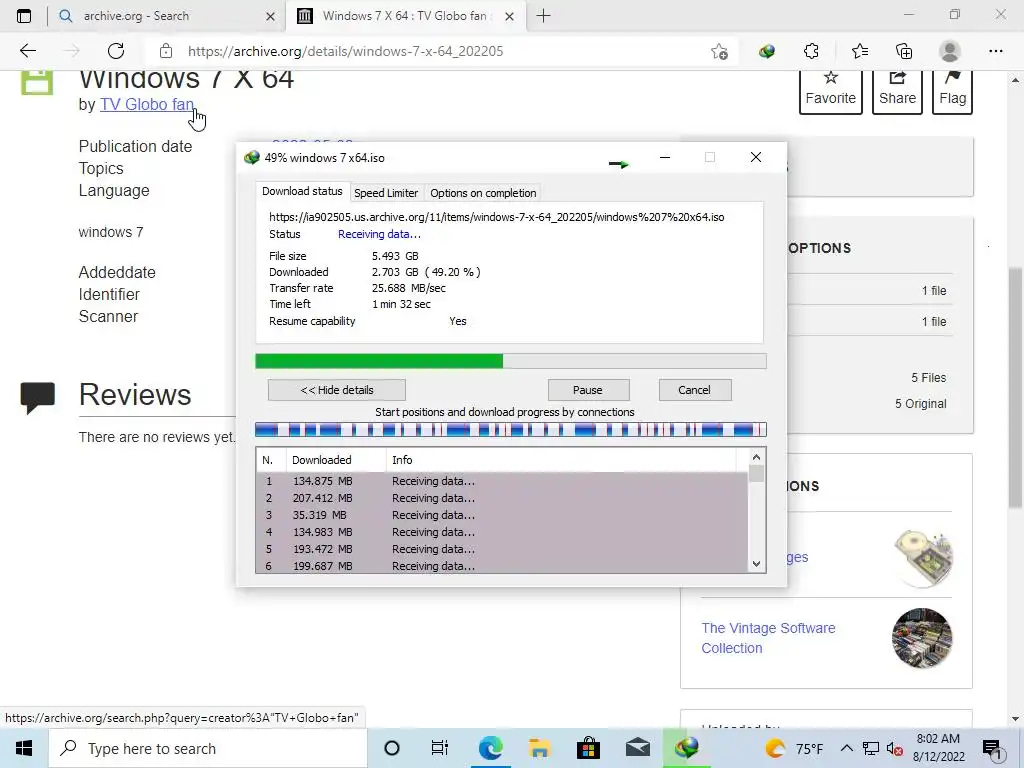The image size is (1024, 768).
Task: Click the 5 Files entry
Action: point(929,377)
